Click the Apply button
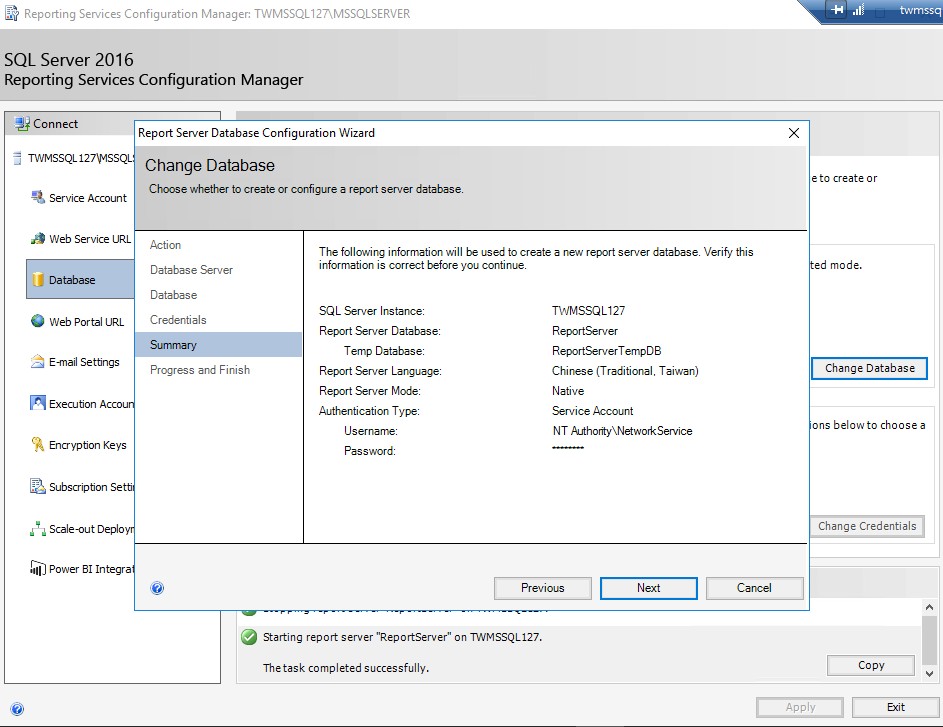The height and width of the screenshot is (727, 943). 800,707
